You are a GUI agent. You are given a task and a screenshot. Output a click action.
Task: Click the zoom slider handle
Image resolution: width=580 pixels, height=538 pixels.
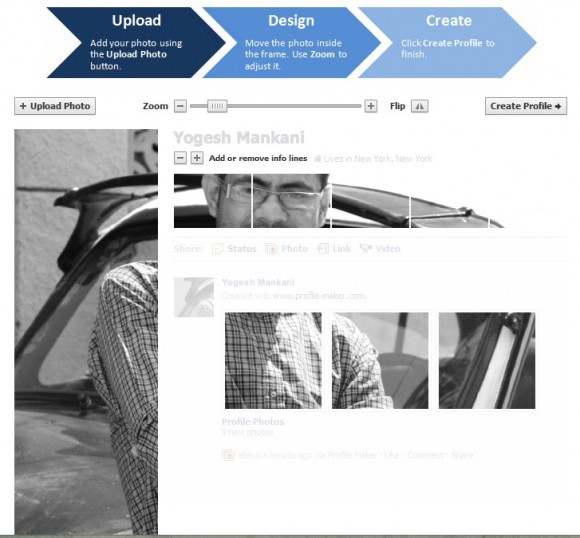[x=217, y=106]
